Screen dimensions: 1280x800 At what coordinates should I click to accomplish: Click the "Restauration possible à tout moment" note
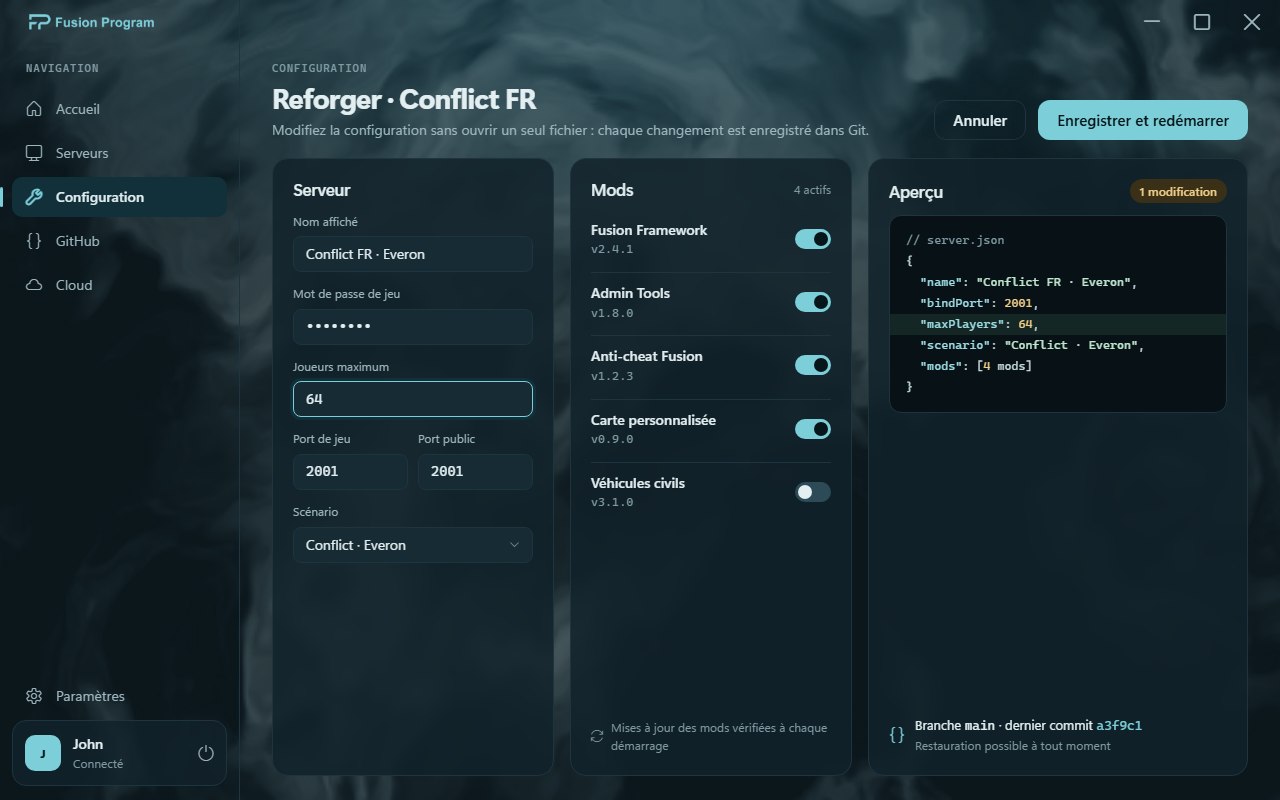click(1012, 746)
